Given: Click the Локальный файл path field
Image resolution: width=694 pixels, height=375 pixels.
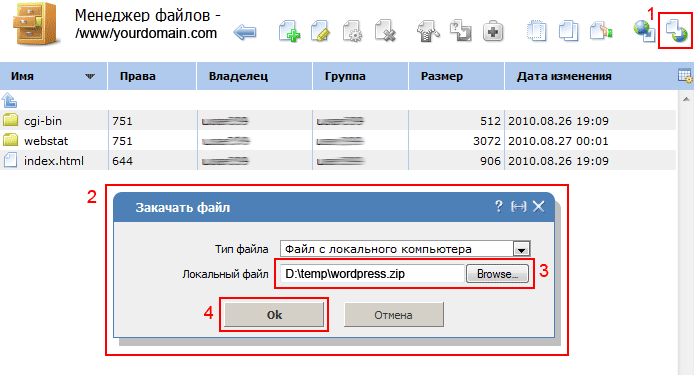Looking at the screenshot, I should coord(372,274).
